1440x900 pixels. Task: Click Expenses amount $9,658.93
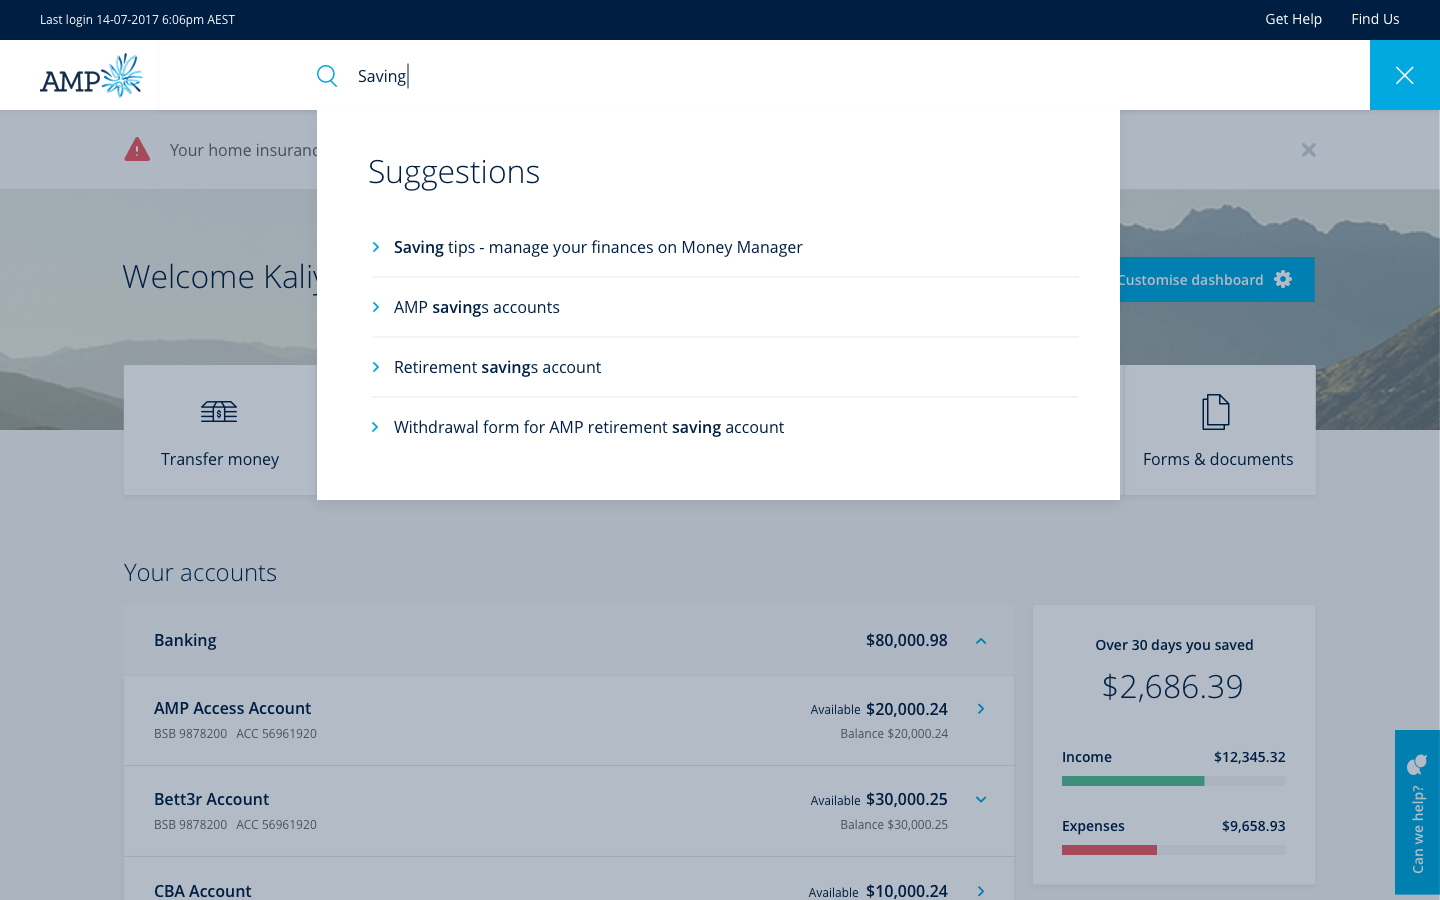coord(1254,826)
